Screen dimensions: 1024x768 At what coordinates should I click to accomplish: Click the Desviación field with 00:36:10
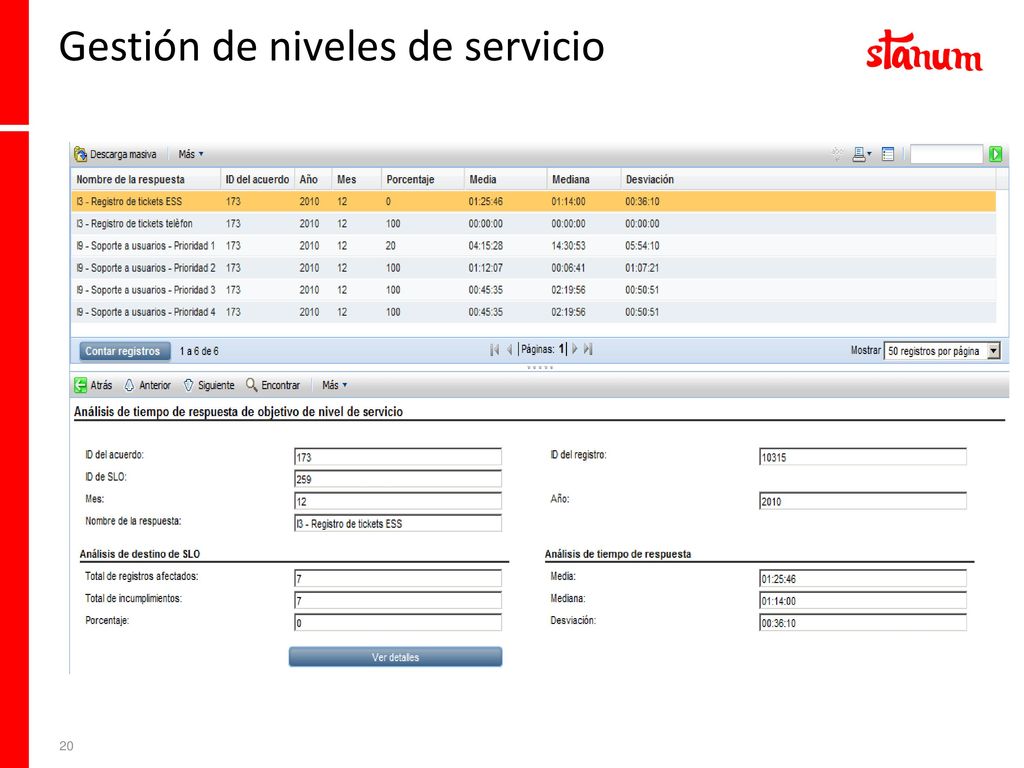(863, 622)
